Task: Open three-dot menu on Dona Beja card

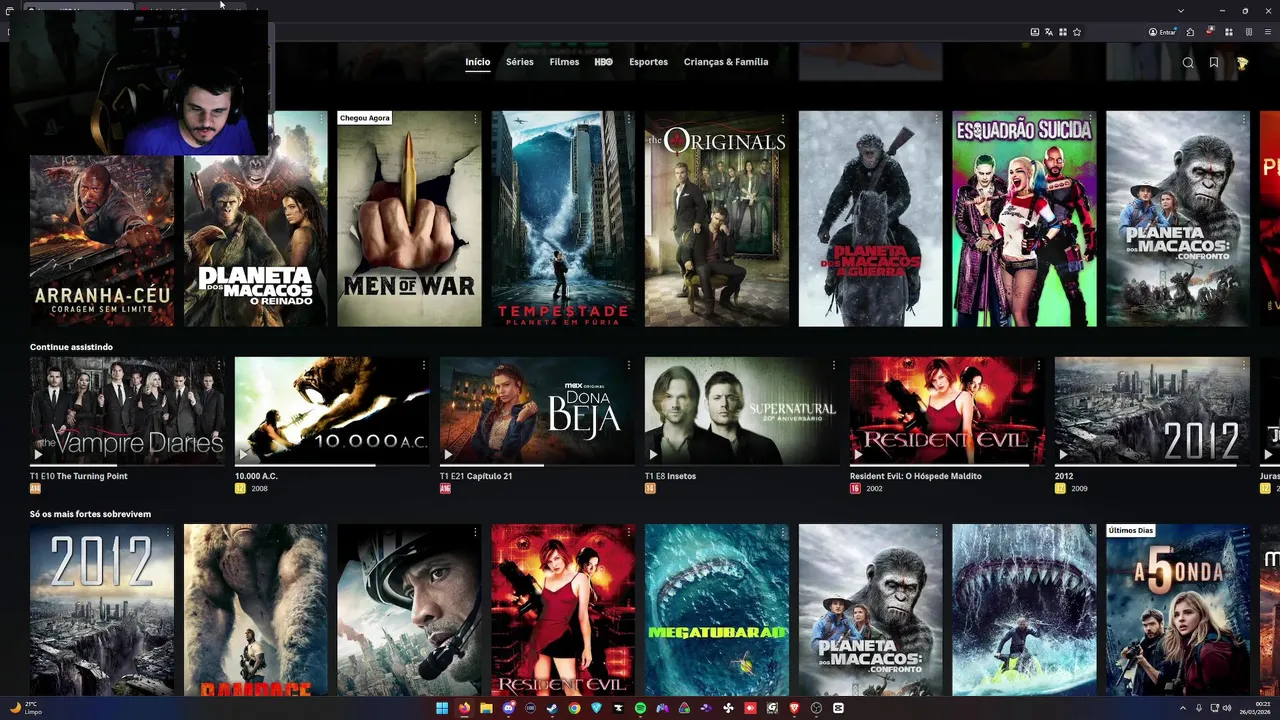Action: click(x=629, y=365)
